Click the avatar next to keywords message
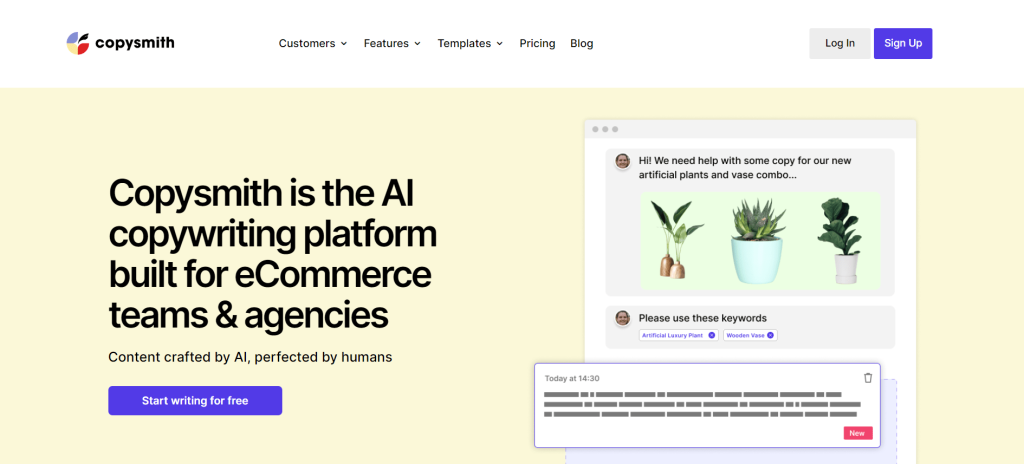 point(622,318)
